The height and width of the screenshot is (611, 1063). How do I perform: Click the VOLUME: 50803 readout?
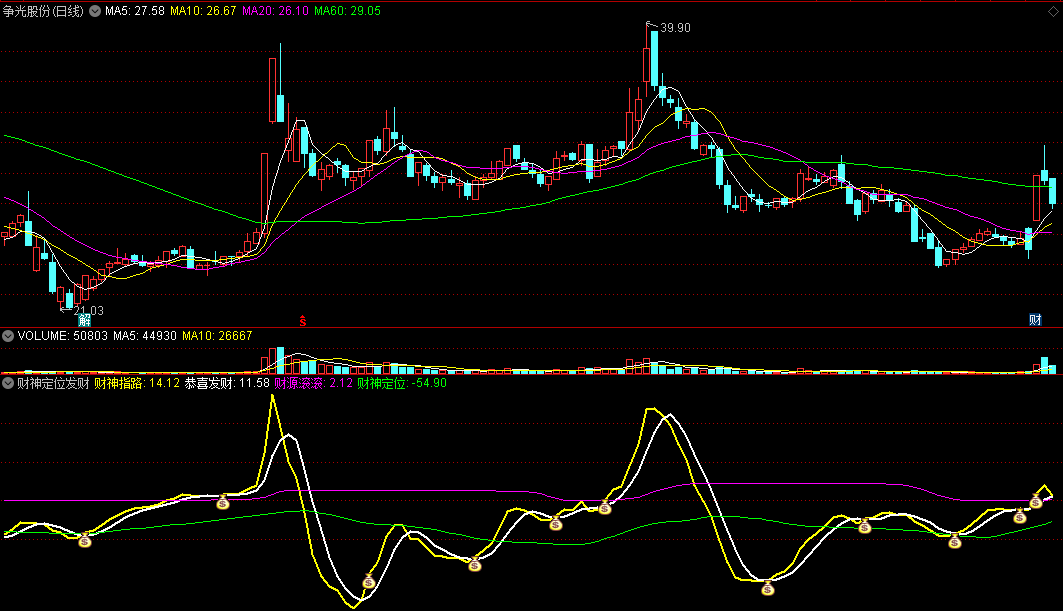click(x=62, y=336)
